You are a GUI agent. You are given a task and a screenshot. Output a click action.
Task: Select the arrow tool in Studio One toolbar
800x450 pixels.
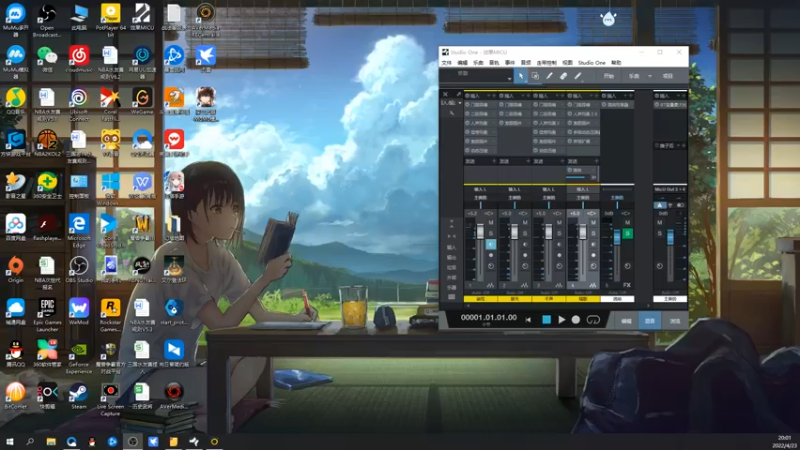pos(521,76)
